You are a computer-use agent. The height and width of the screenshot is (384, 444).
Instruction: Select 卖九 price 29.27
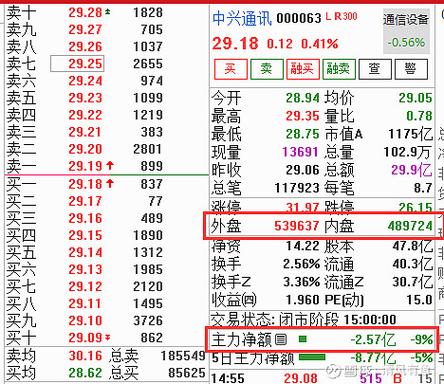coord(85,30)
